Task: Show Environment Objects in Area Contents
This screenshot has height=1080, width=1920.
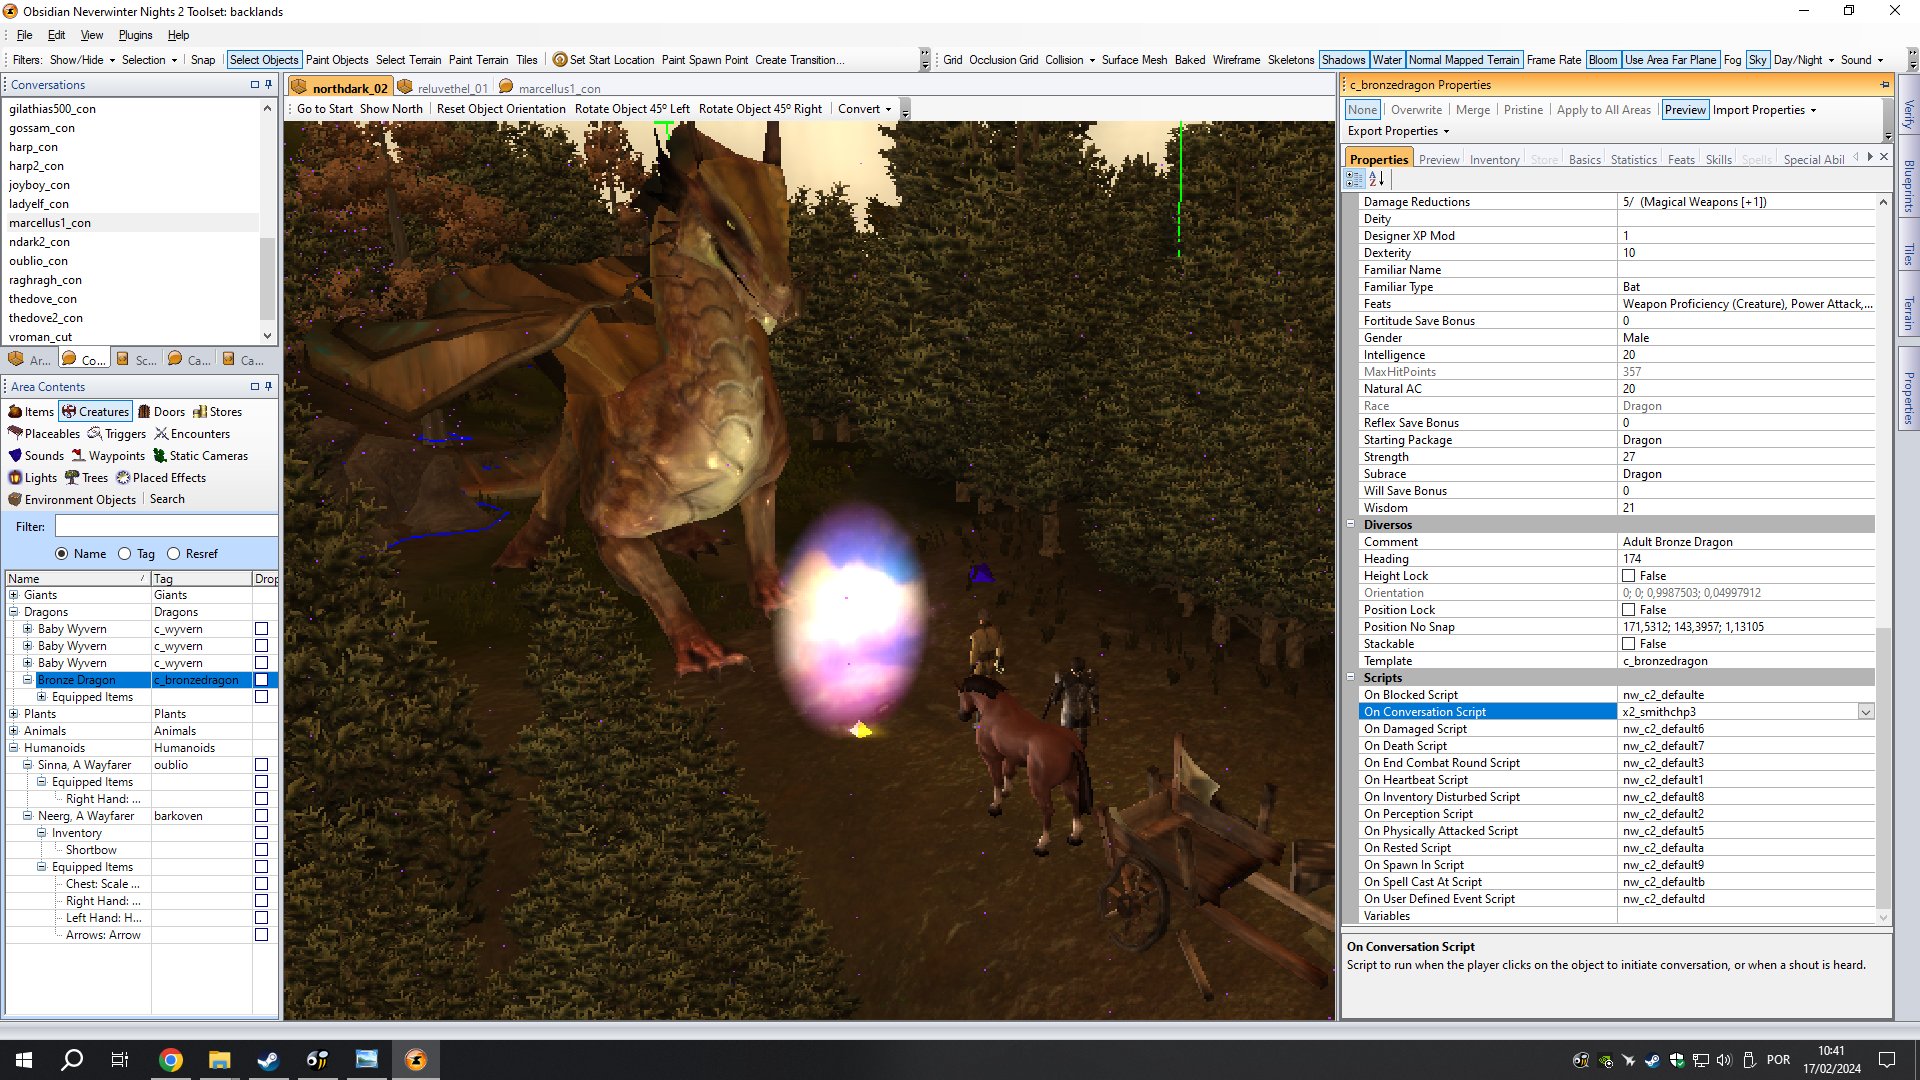Action: coord(72,500)
